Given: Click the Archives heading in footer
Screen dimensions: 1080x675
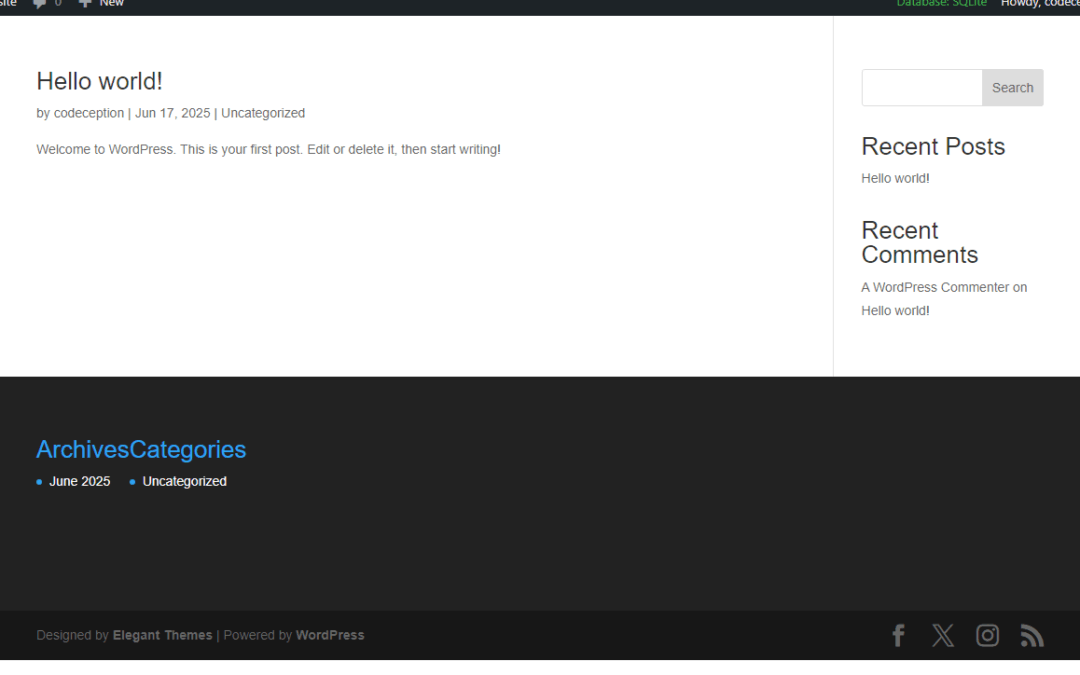Looking at the screenshot, I should [83, 450].
